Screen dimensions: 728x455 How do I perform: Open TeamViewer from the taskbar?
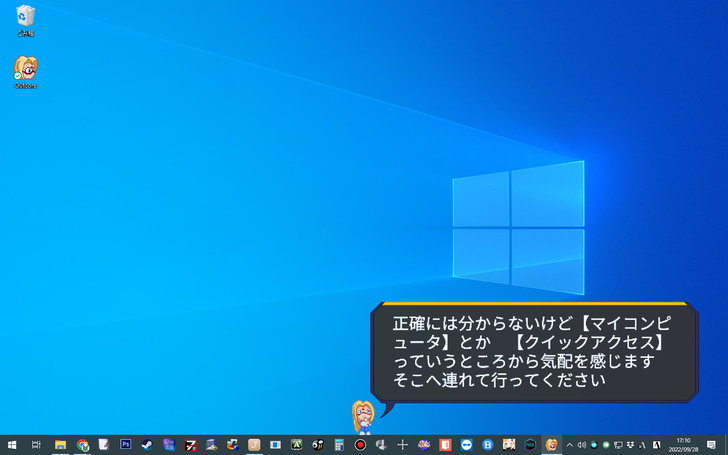(x=467, y=445)
